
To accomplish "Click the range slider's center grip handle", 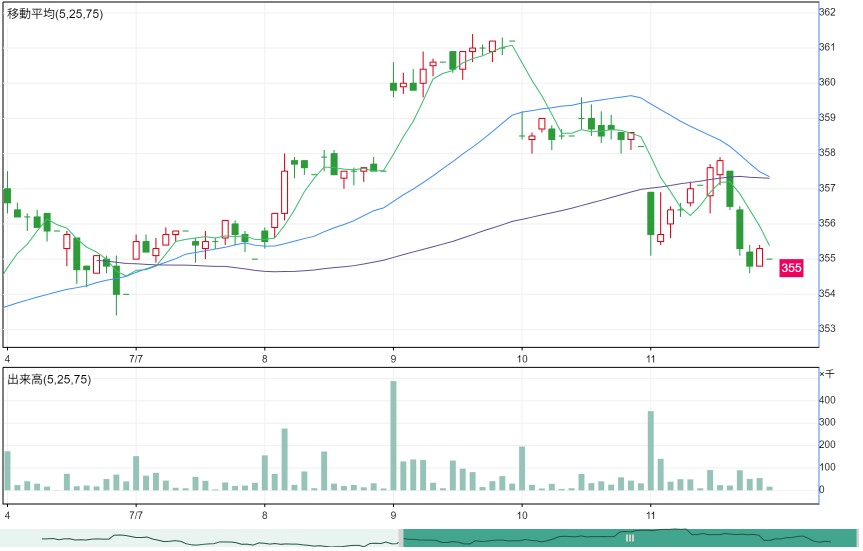I will click(x=630, y=538).
